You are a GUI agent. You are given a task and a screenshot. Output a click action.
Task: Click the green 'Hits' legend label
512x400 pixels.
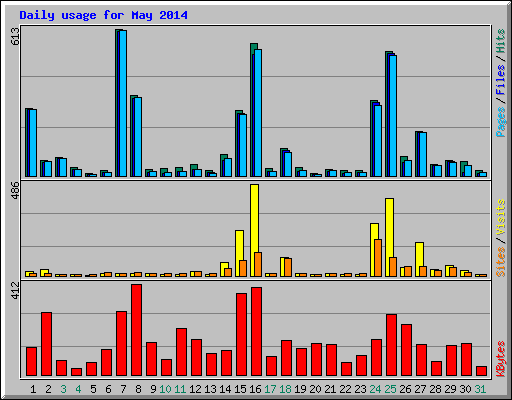[501, 41]
